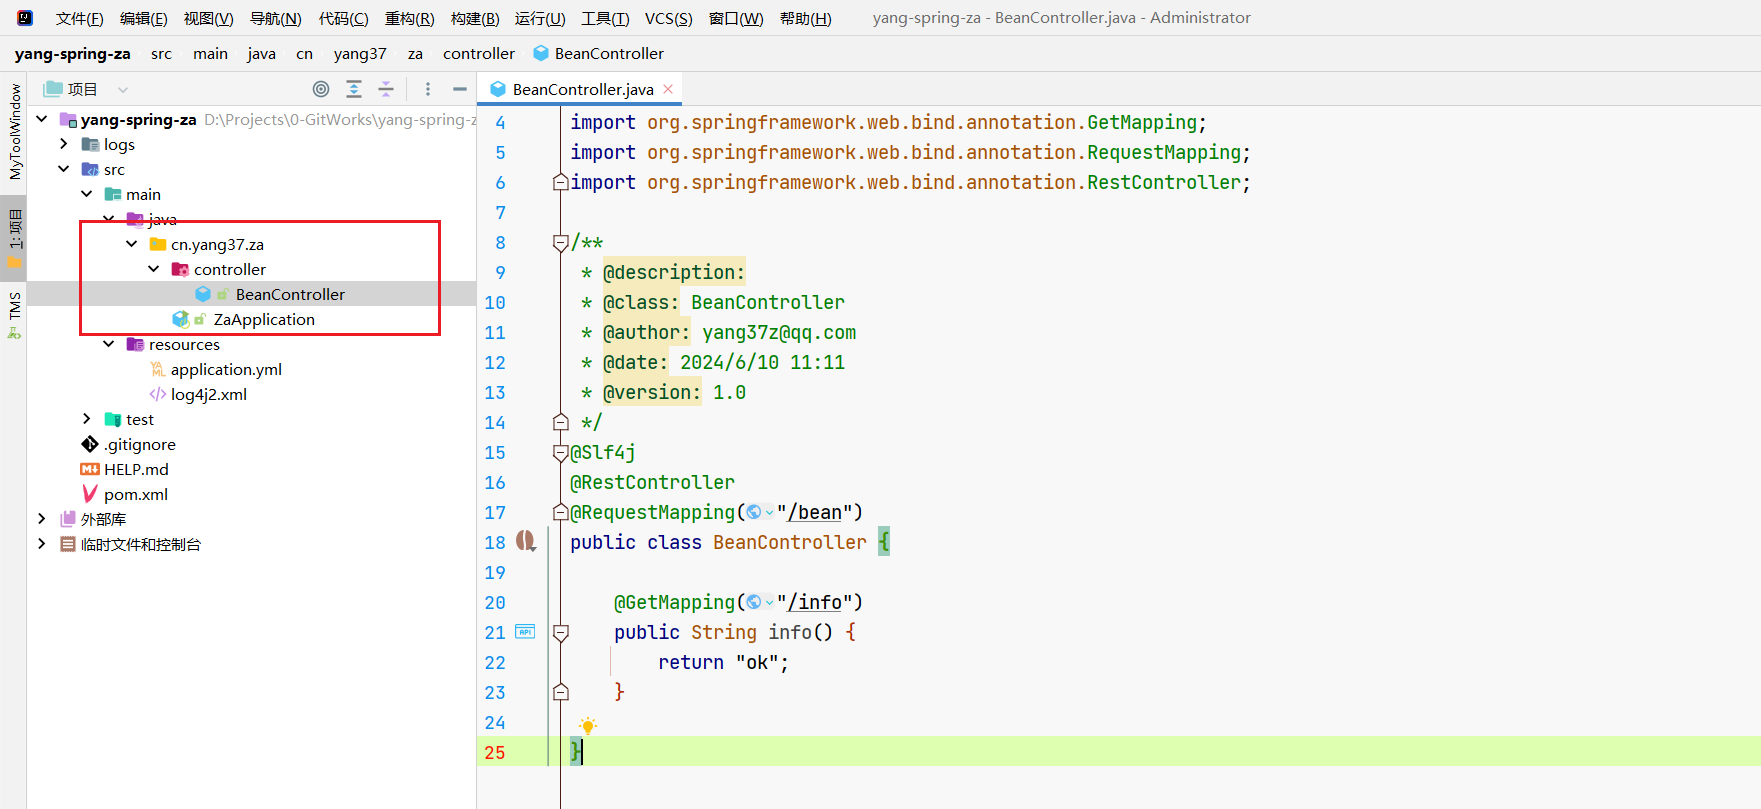The image size is (1761, 809).
Task: Open the 文件(F) menu
Action: [x=80, y=18]
